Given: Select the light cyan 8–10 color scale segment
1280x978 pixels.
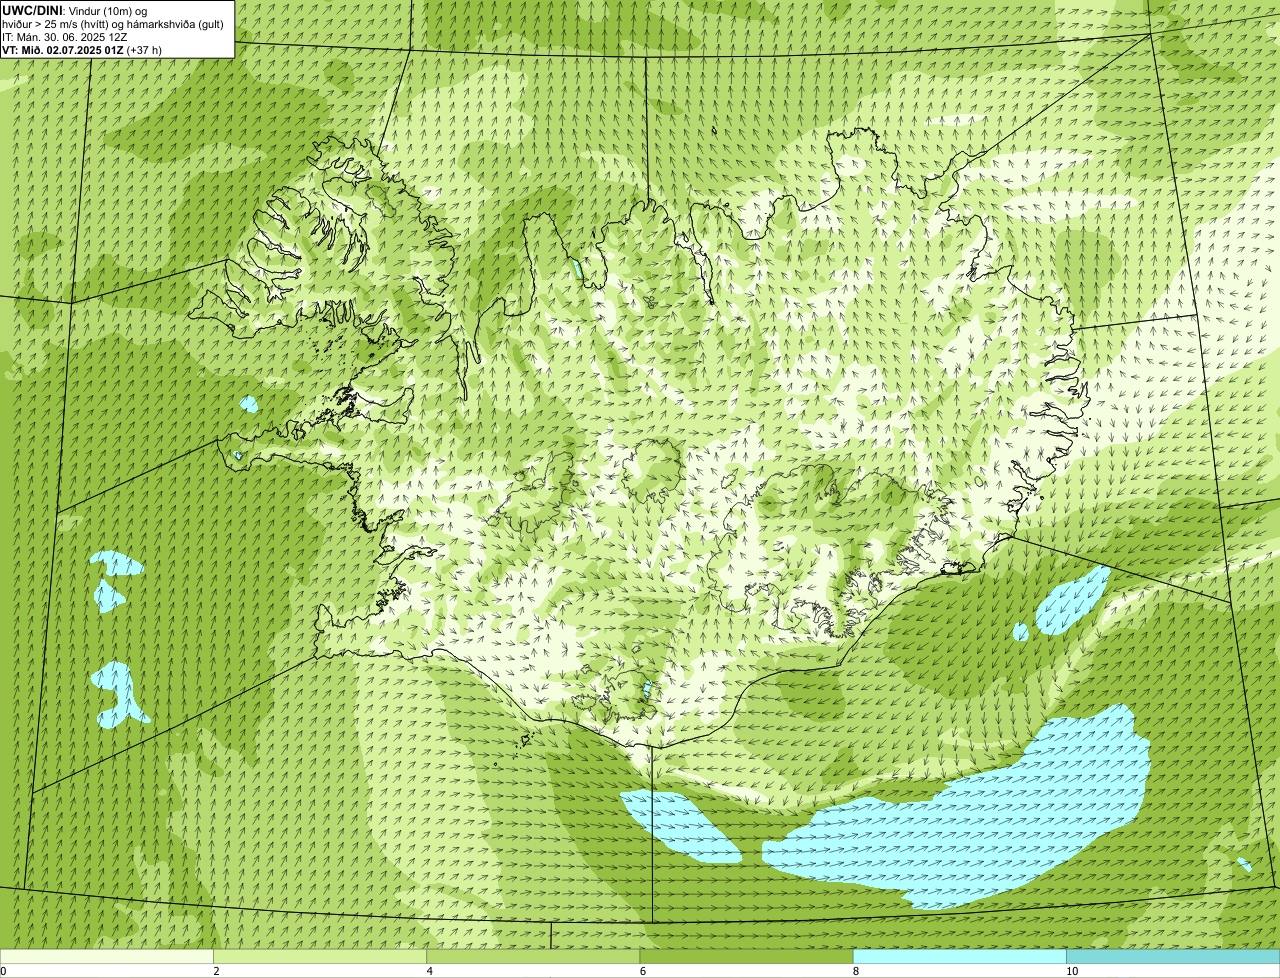Looking at the screenshot, I should [x=960, y=957].
